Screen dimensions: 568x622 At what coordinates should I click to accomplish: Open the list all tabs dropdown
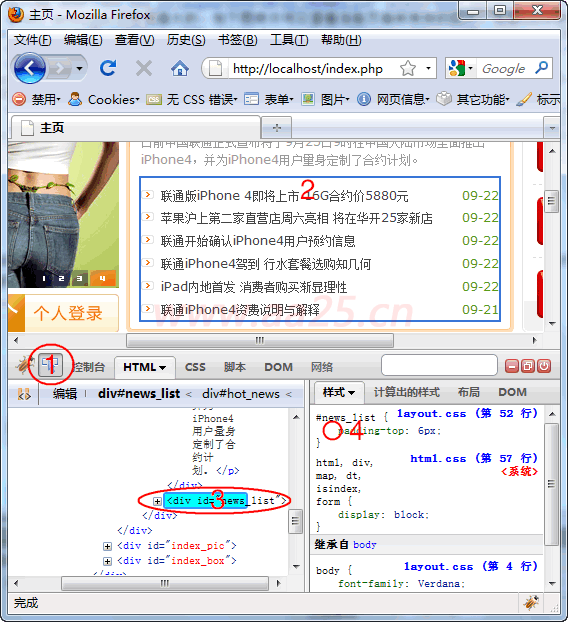(552, 128)
